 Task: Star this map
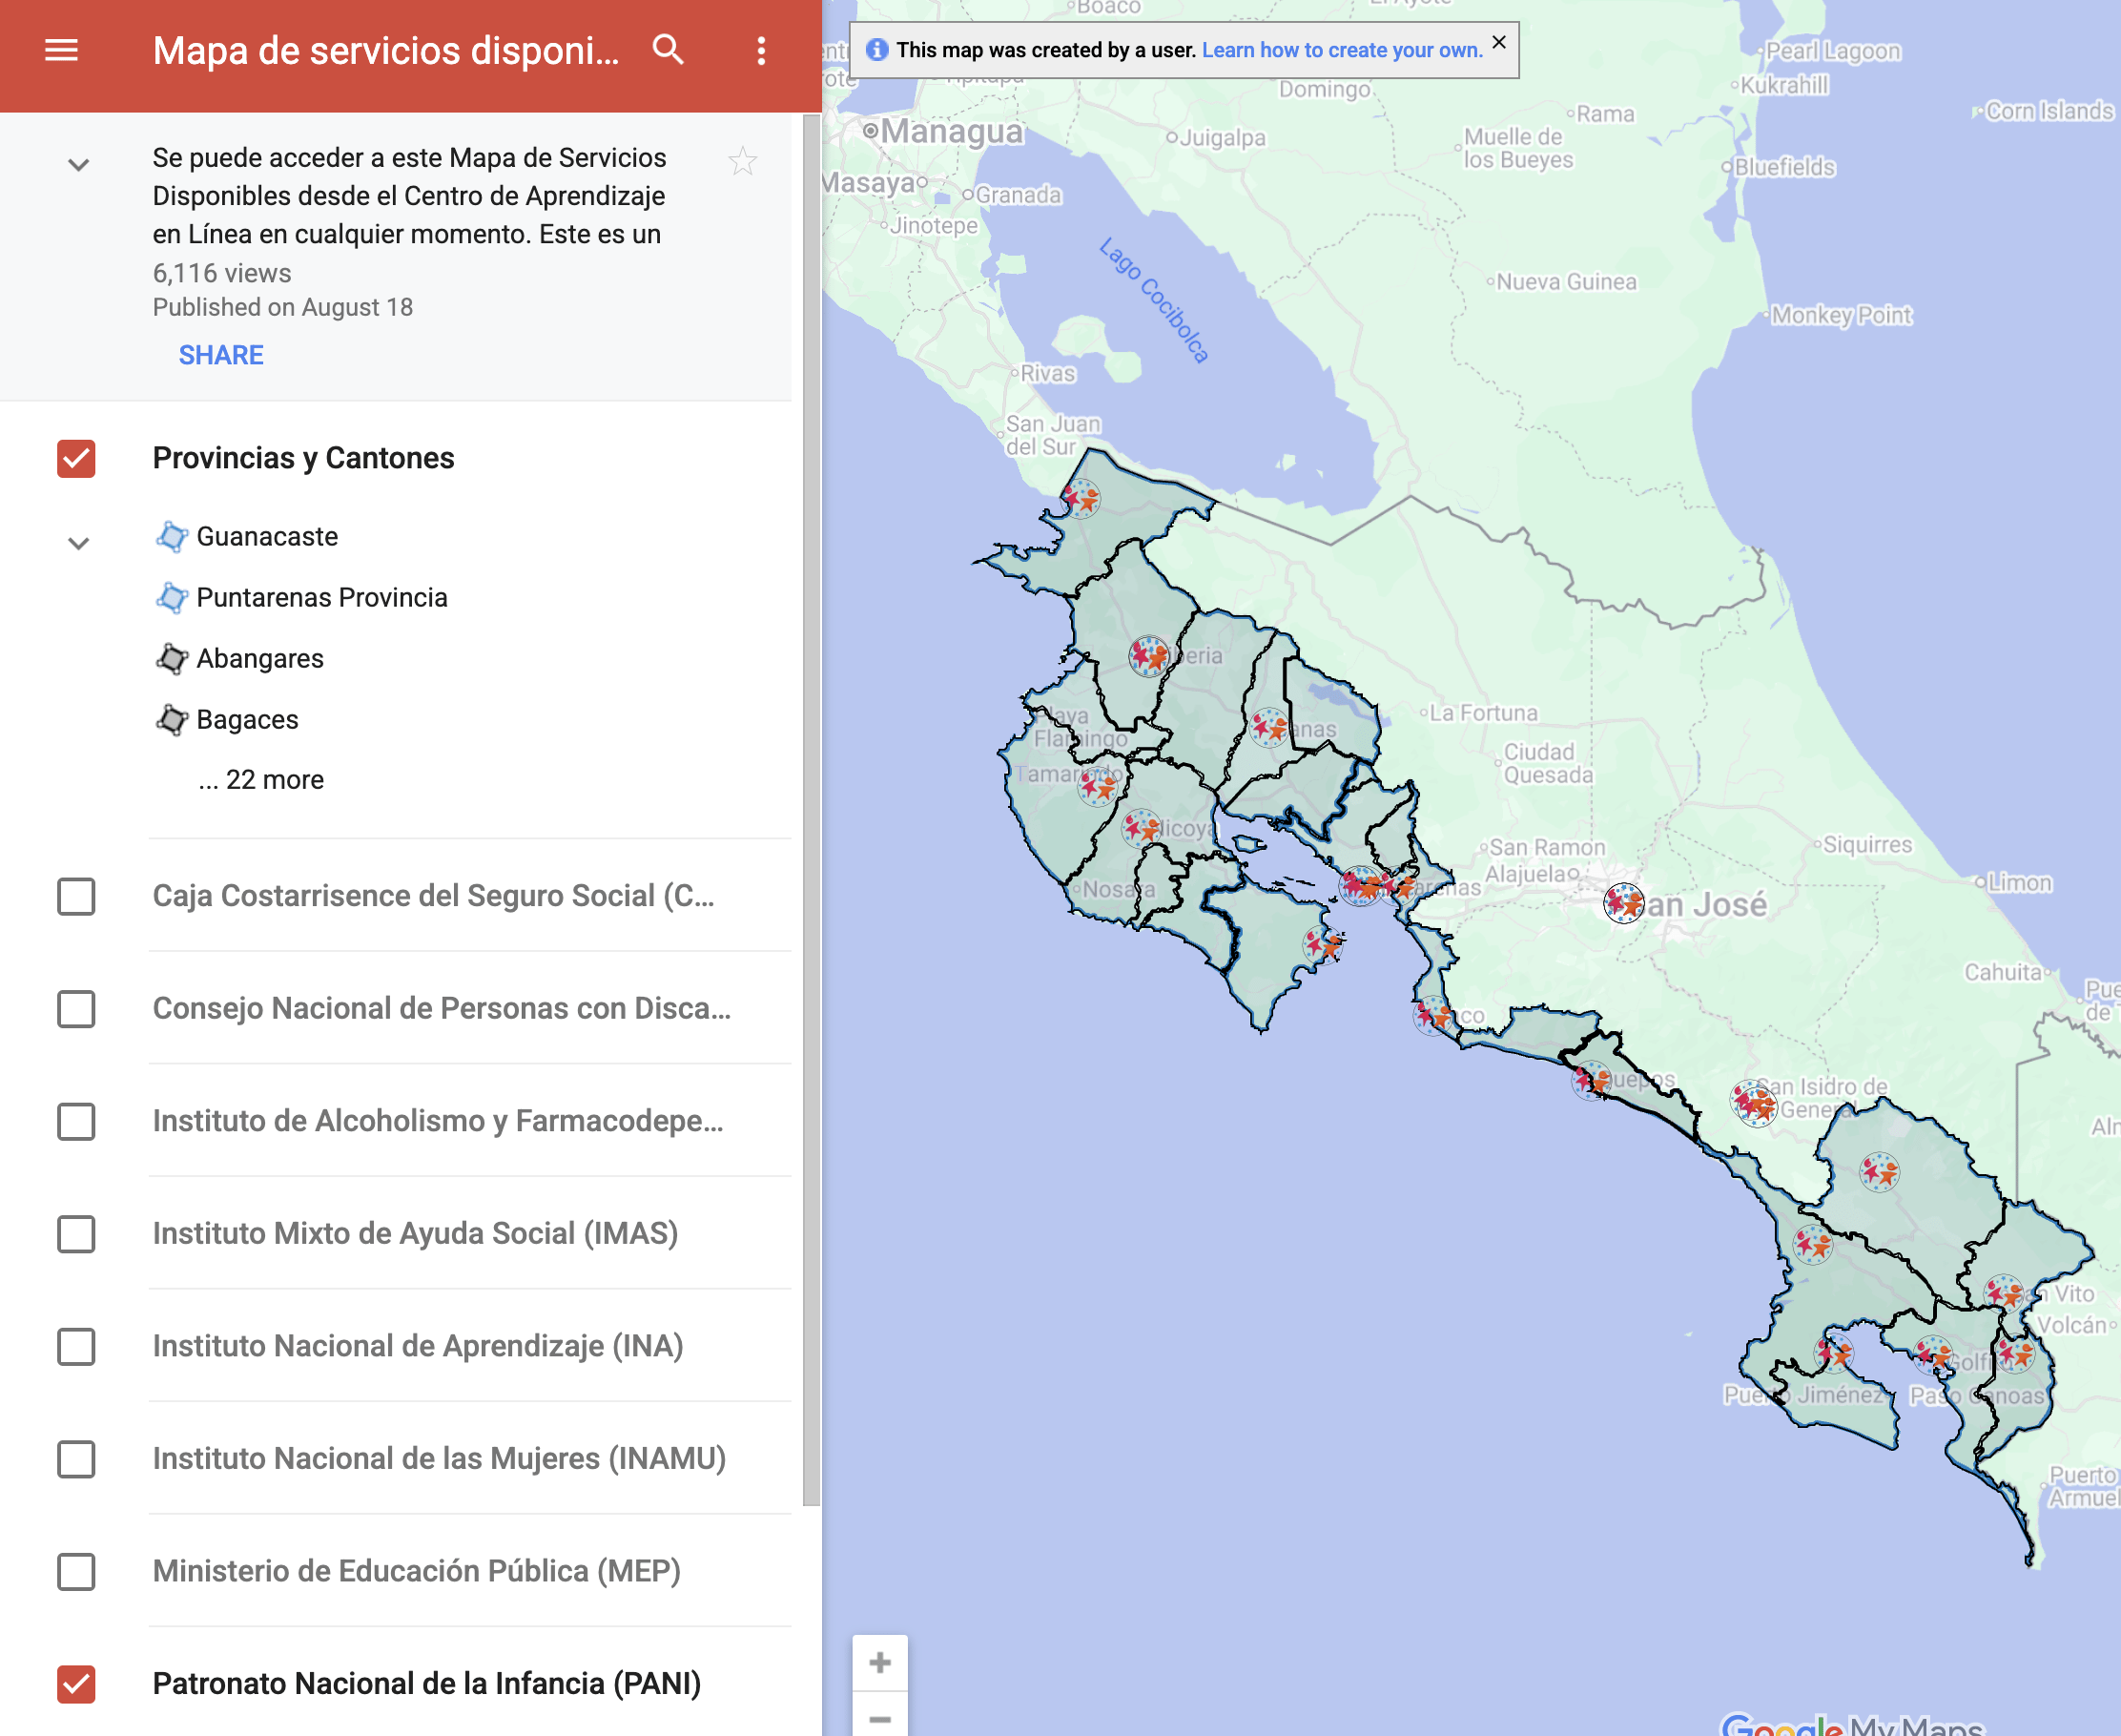(x=742, y=161)
